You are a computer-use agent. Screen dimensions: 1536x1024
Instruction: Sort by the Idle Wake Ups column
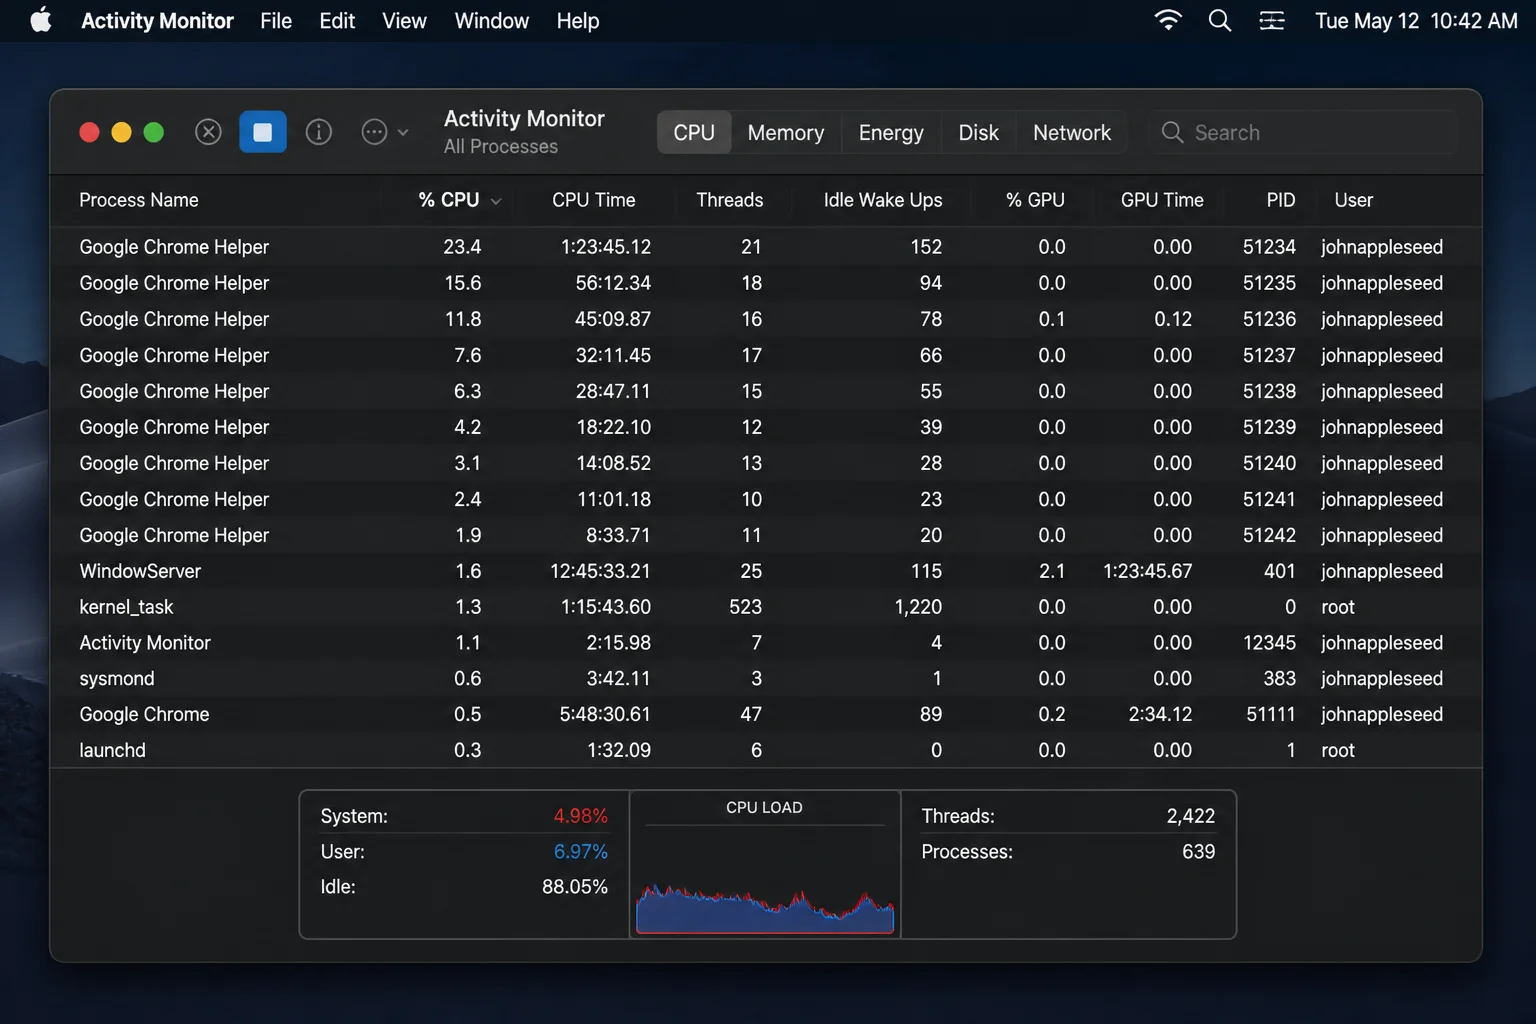pos(883,200)
